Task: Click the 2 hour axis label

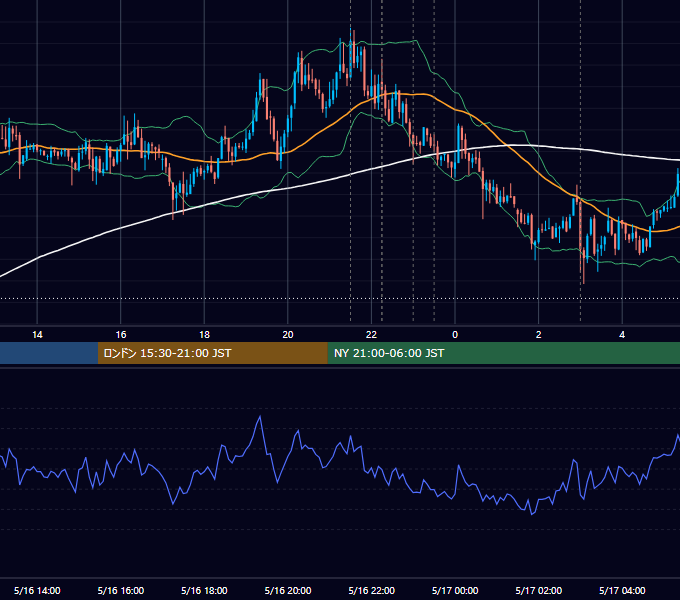Action: click(x=539, y=335)
